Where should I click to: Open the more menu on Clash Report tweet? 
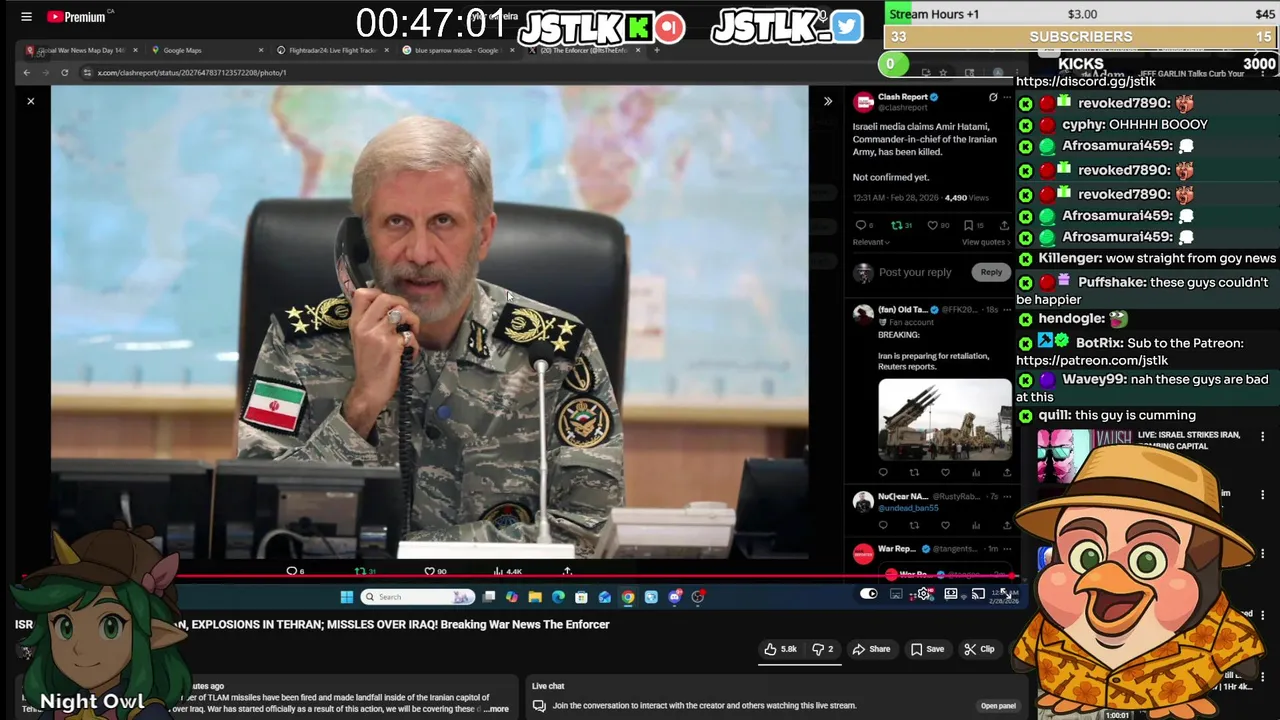[1008, 97]
